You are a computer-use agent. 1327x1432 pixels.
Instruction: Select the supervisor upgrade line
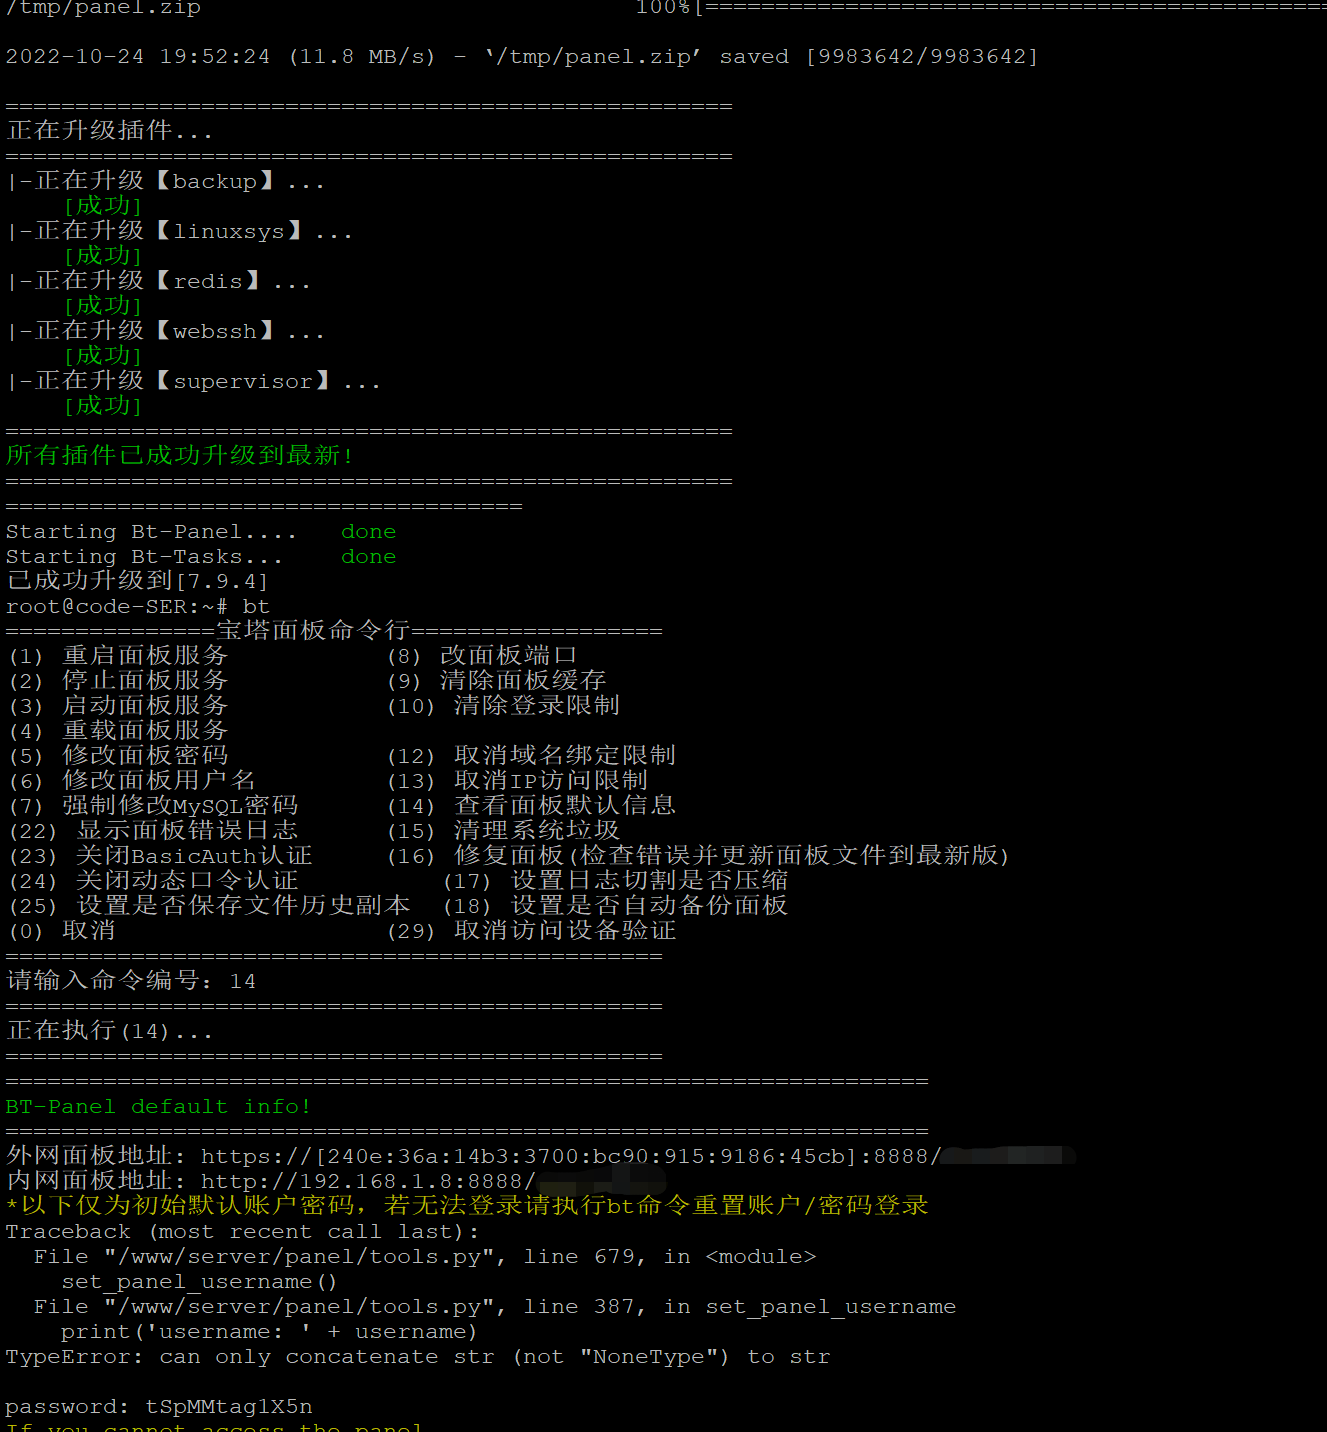coord(193,381)
